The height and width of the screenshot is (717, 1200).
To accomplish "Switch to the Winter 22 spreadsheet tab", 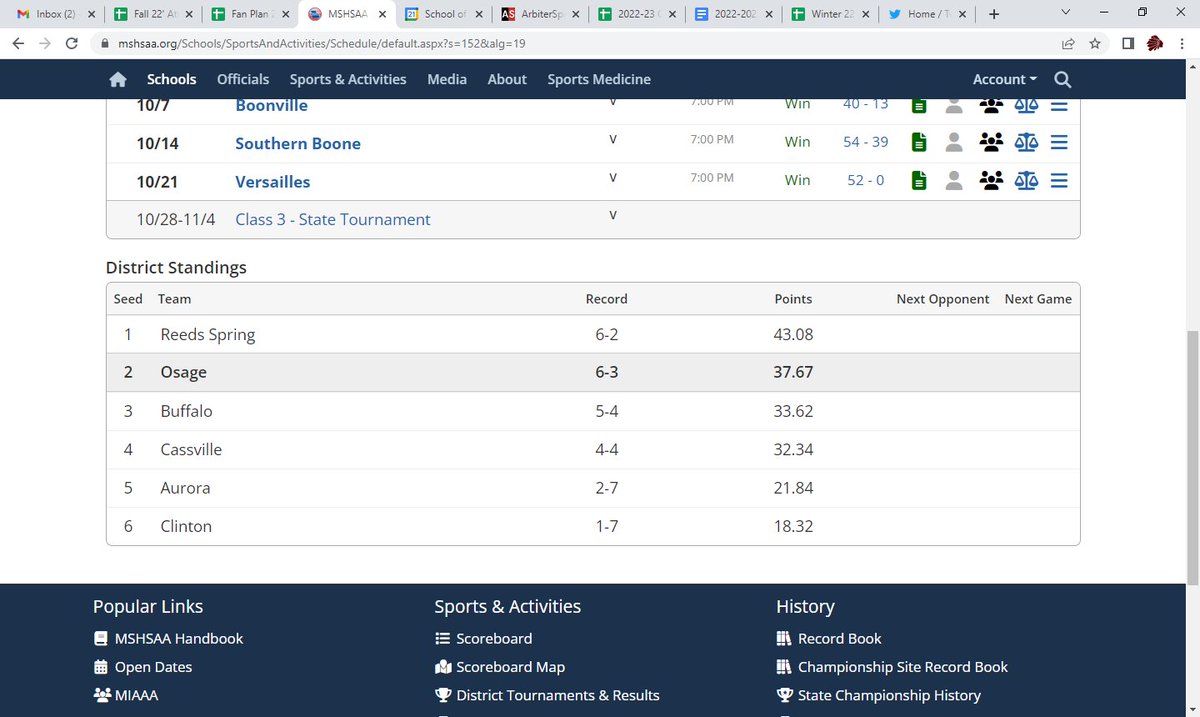I will click(x=831, y=15).
